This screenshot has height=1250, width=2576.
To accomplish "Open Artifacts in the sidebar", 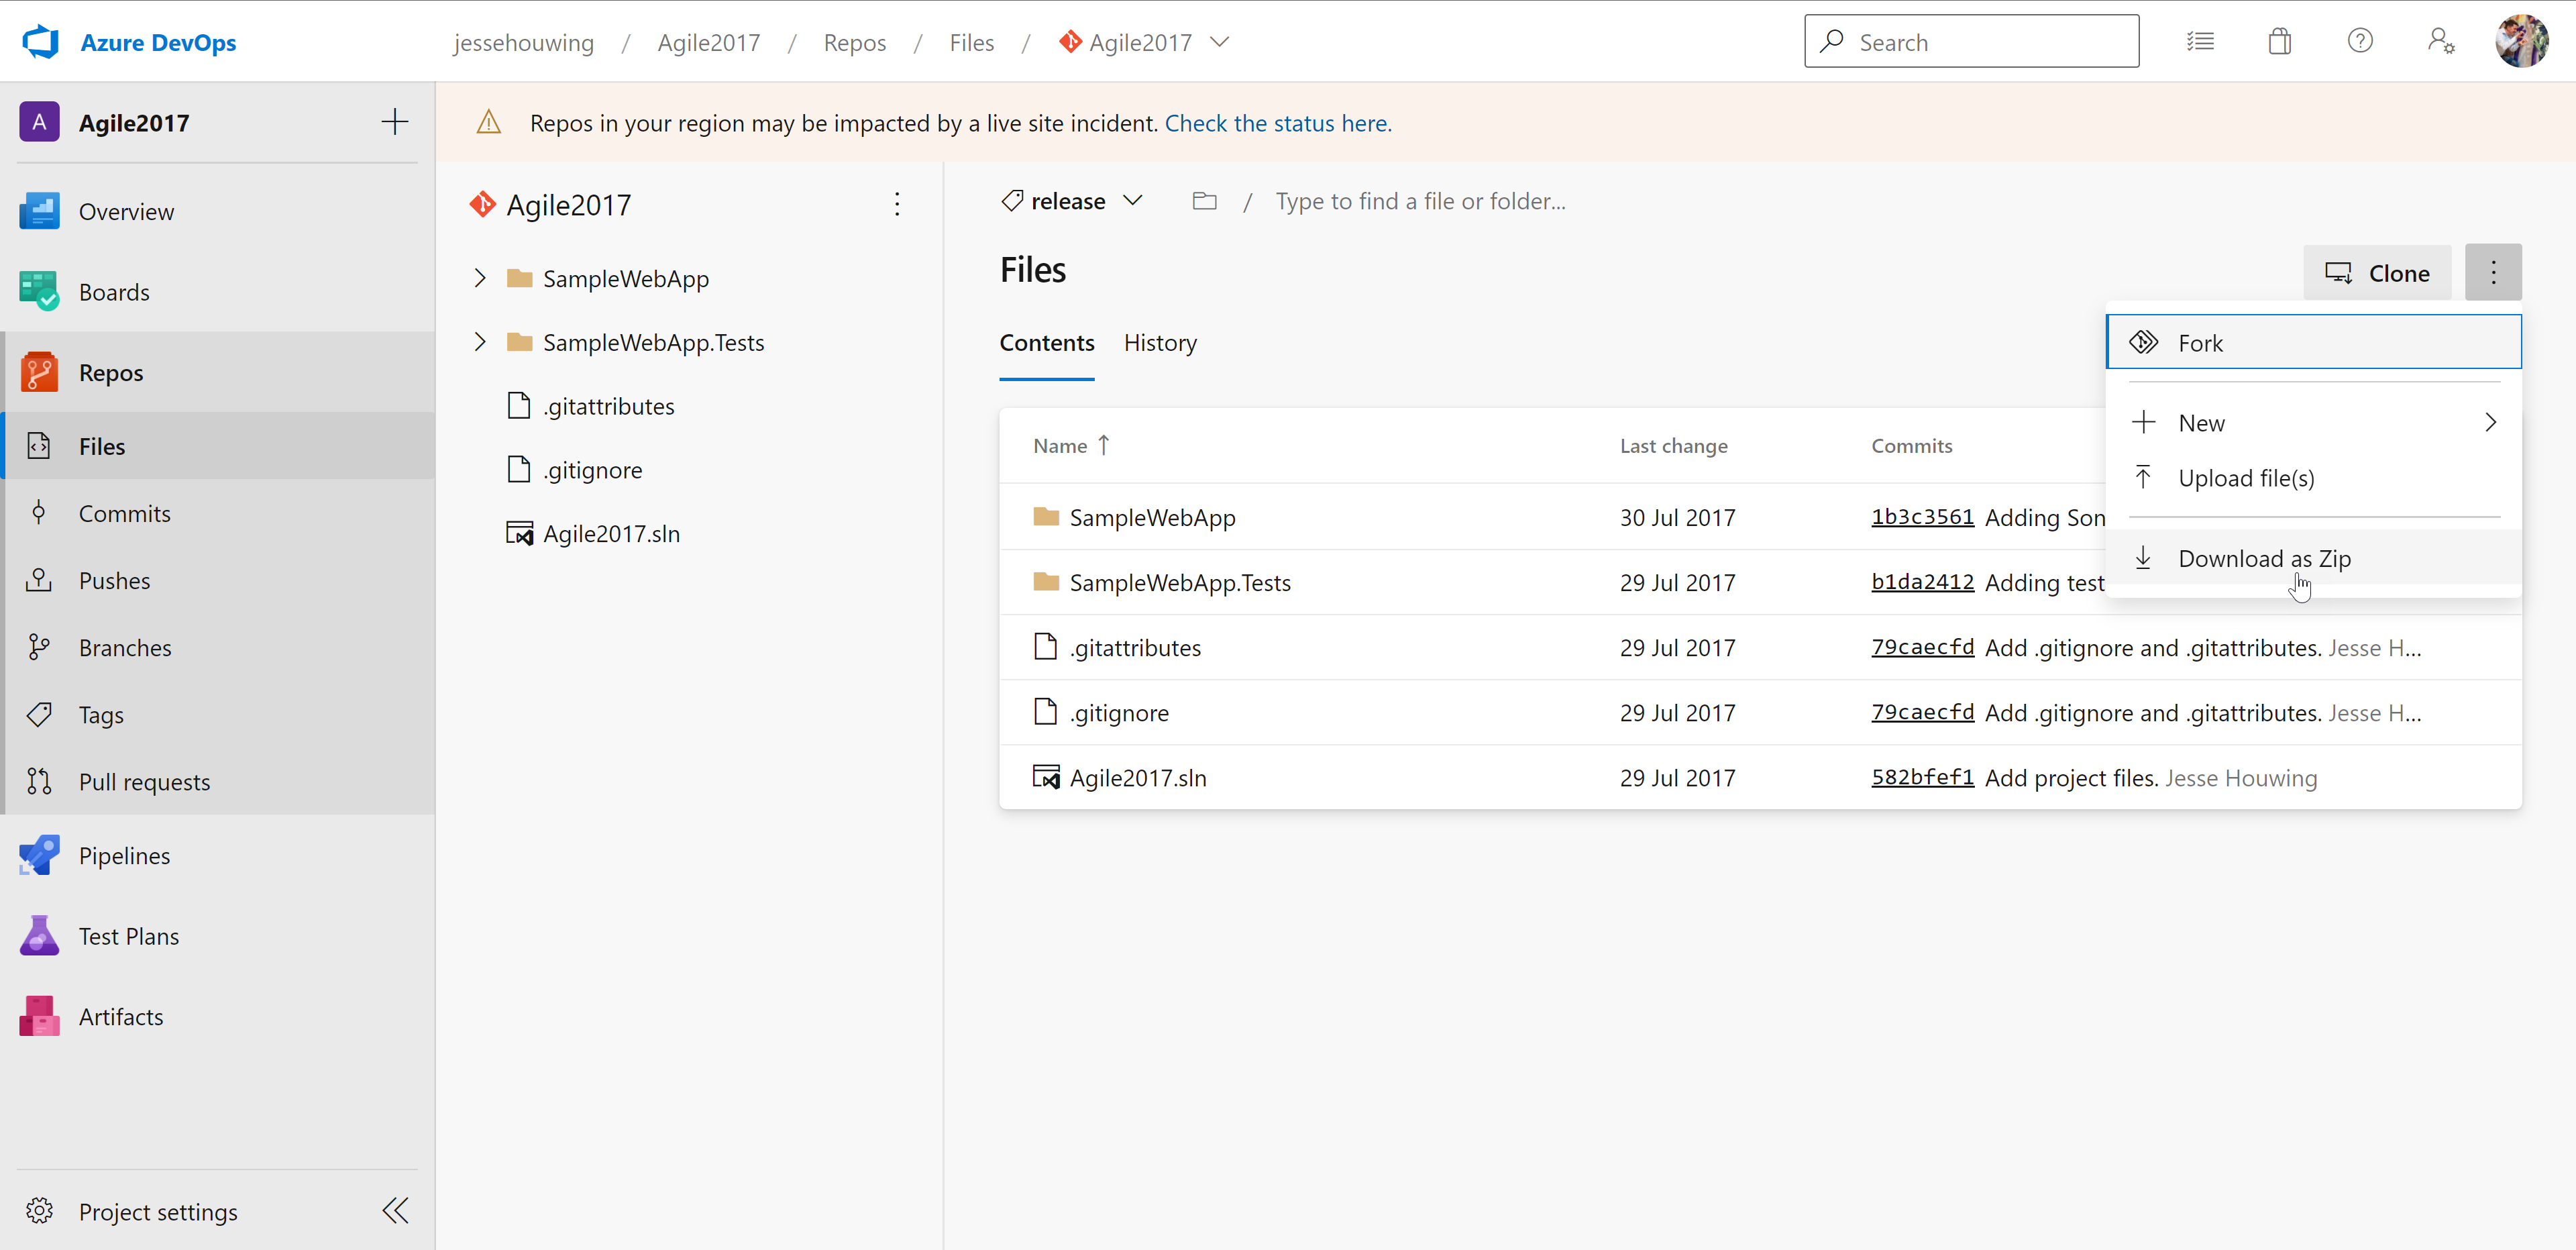I will coord(218,1016).
